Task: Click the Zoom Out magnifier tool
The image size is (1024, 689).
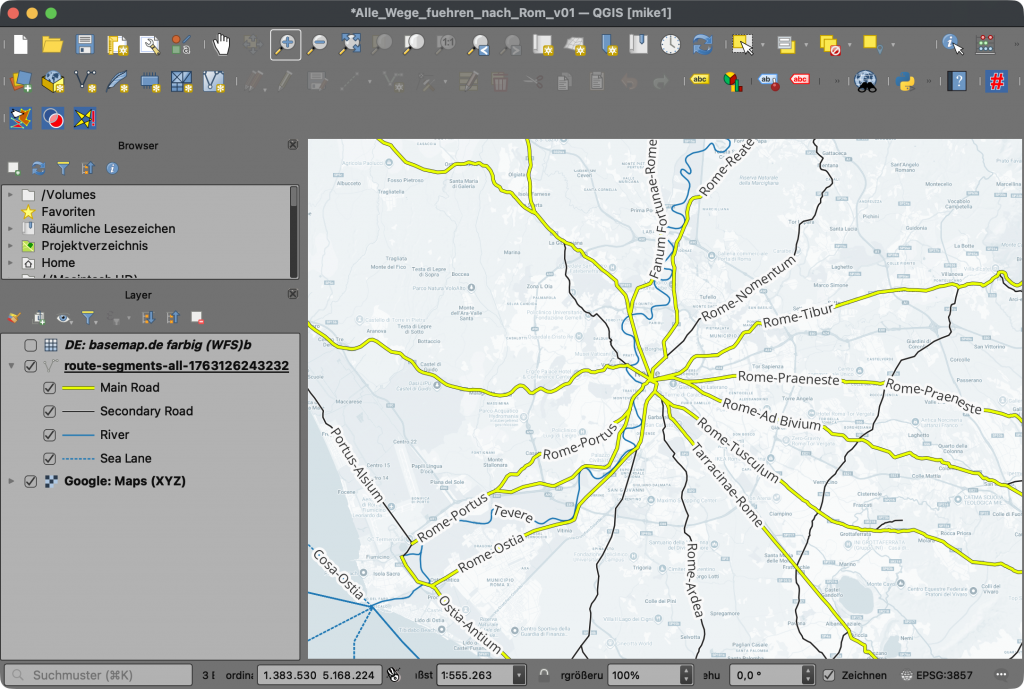Action: point(317,44)
